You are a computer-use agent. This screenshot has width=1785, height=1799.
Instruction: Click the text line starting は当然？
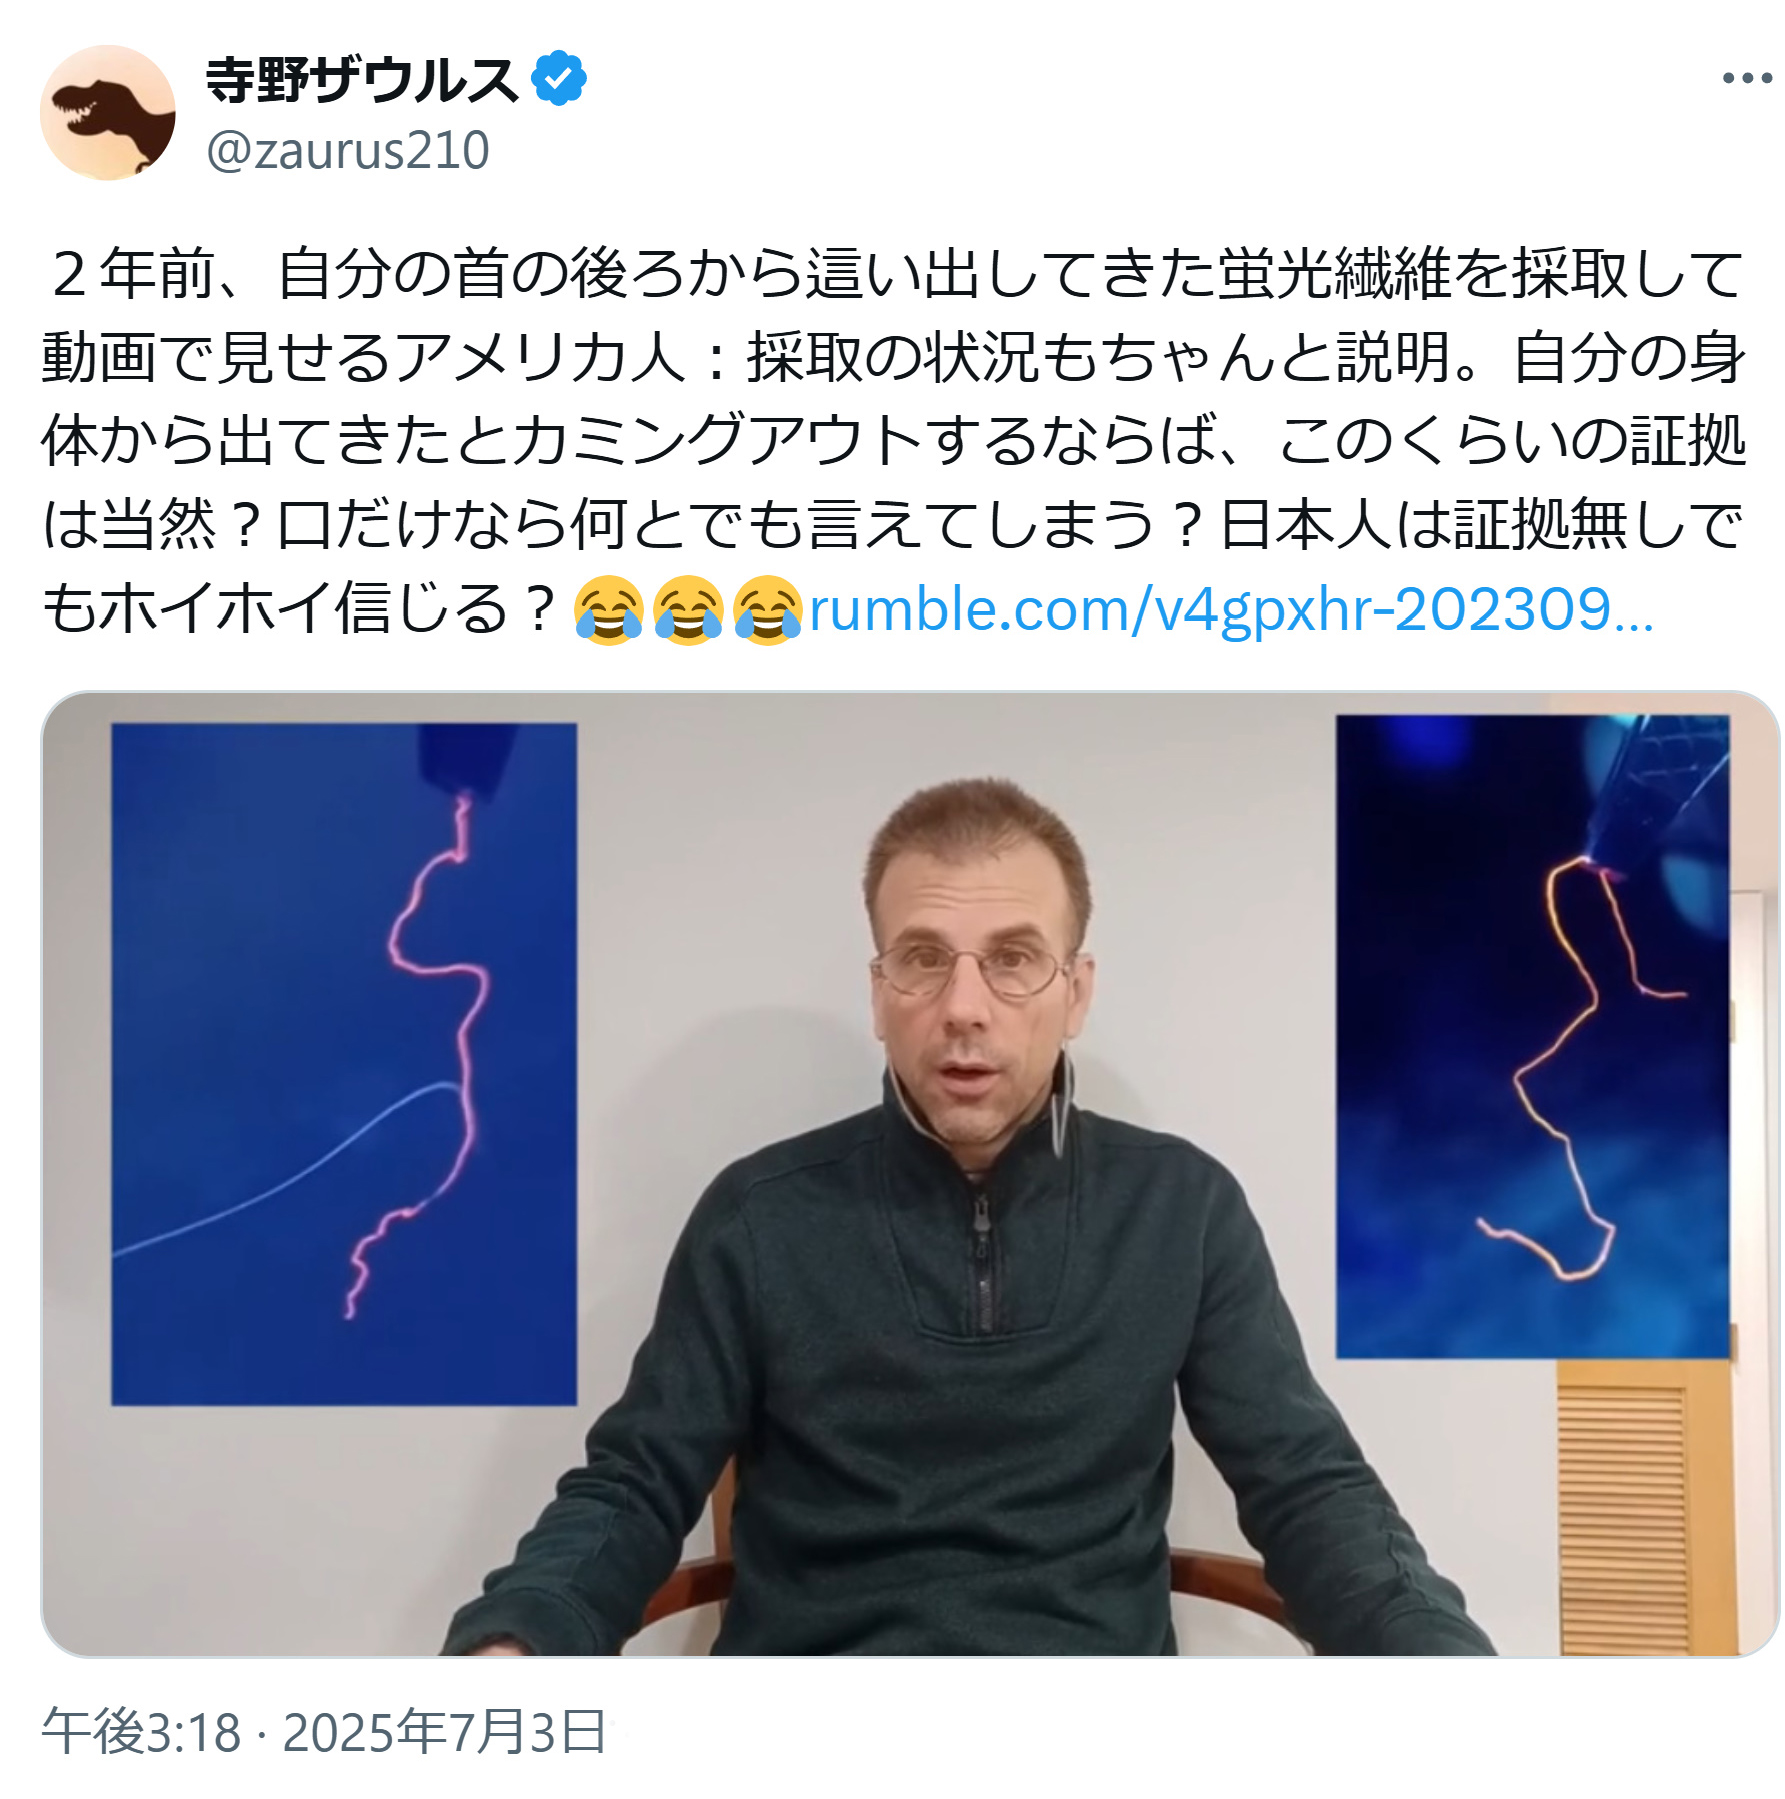[x=893, y=525]
